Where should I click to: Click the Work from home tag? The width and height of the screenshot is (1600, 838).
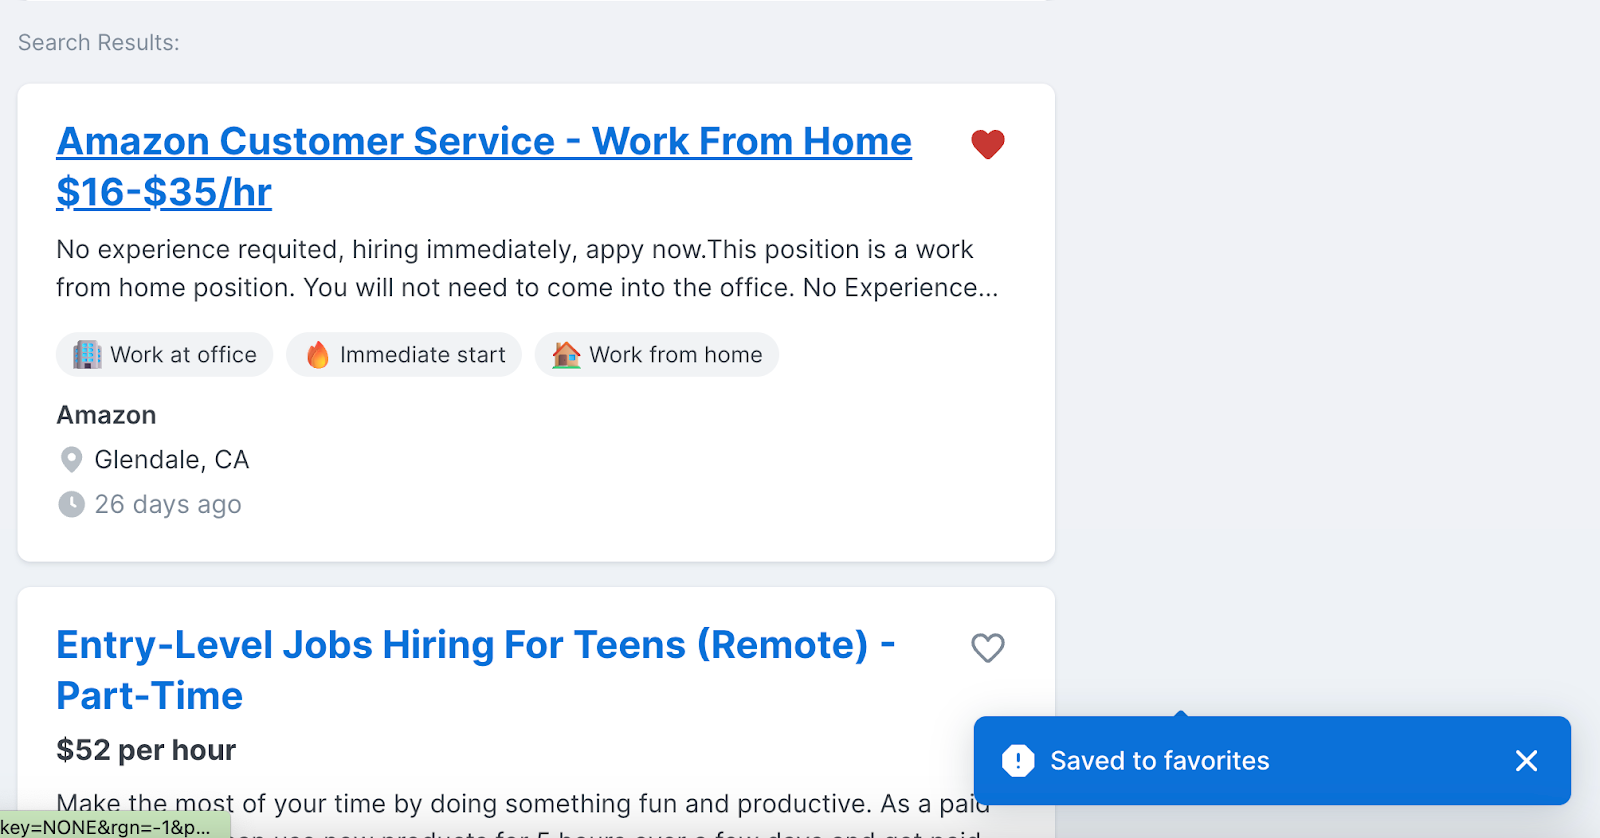click(x=657, y=355)
